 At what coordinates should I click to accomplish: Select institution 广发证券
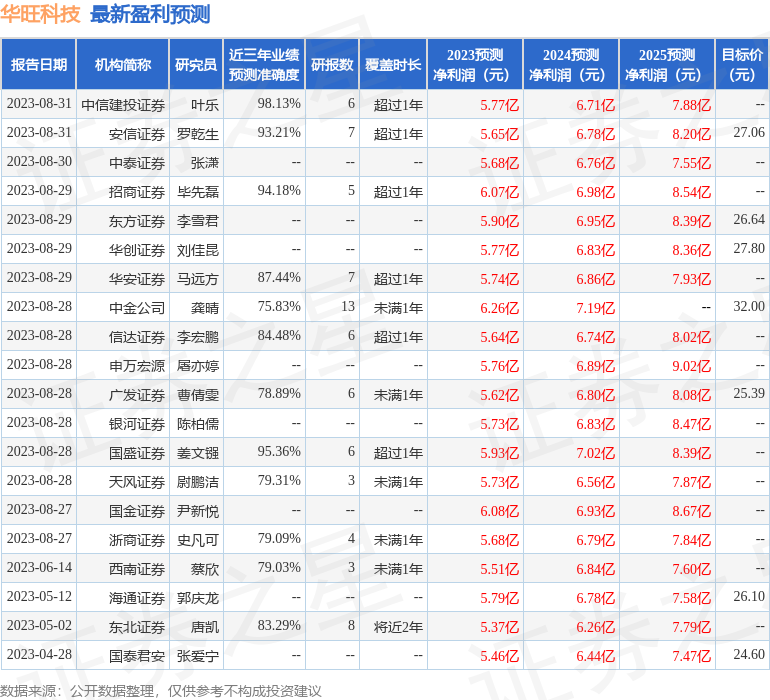click(137, 394)
